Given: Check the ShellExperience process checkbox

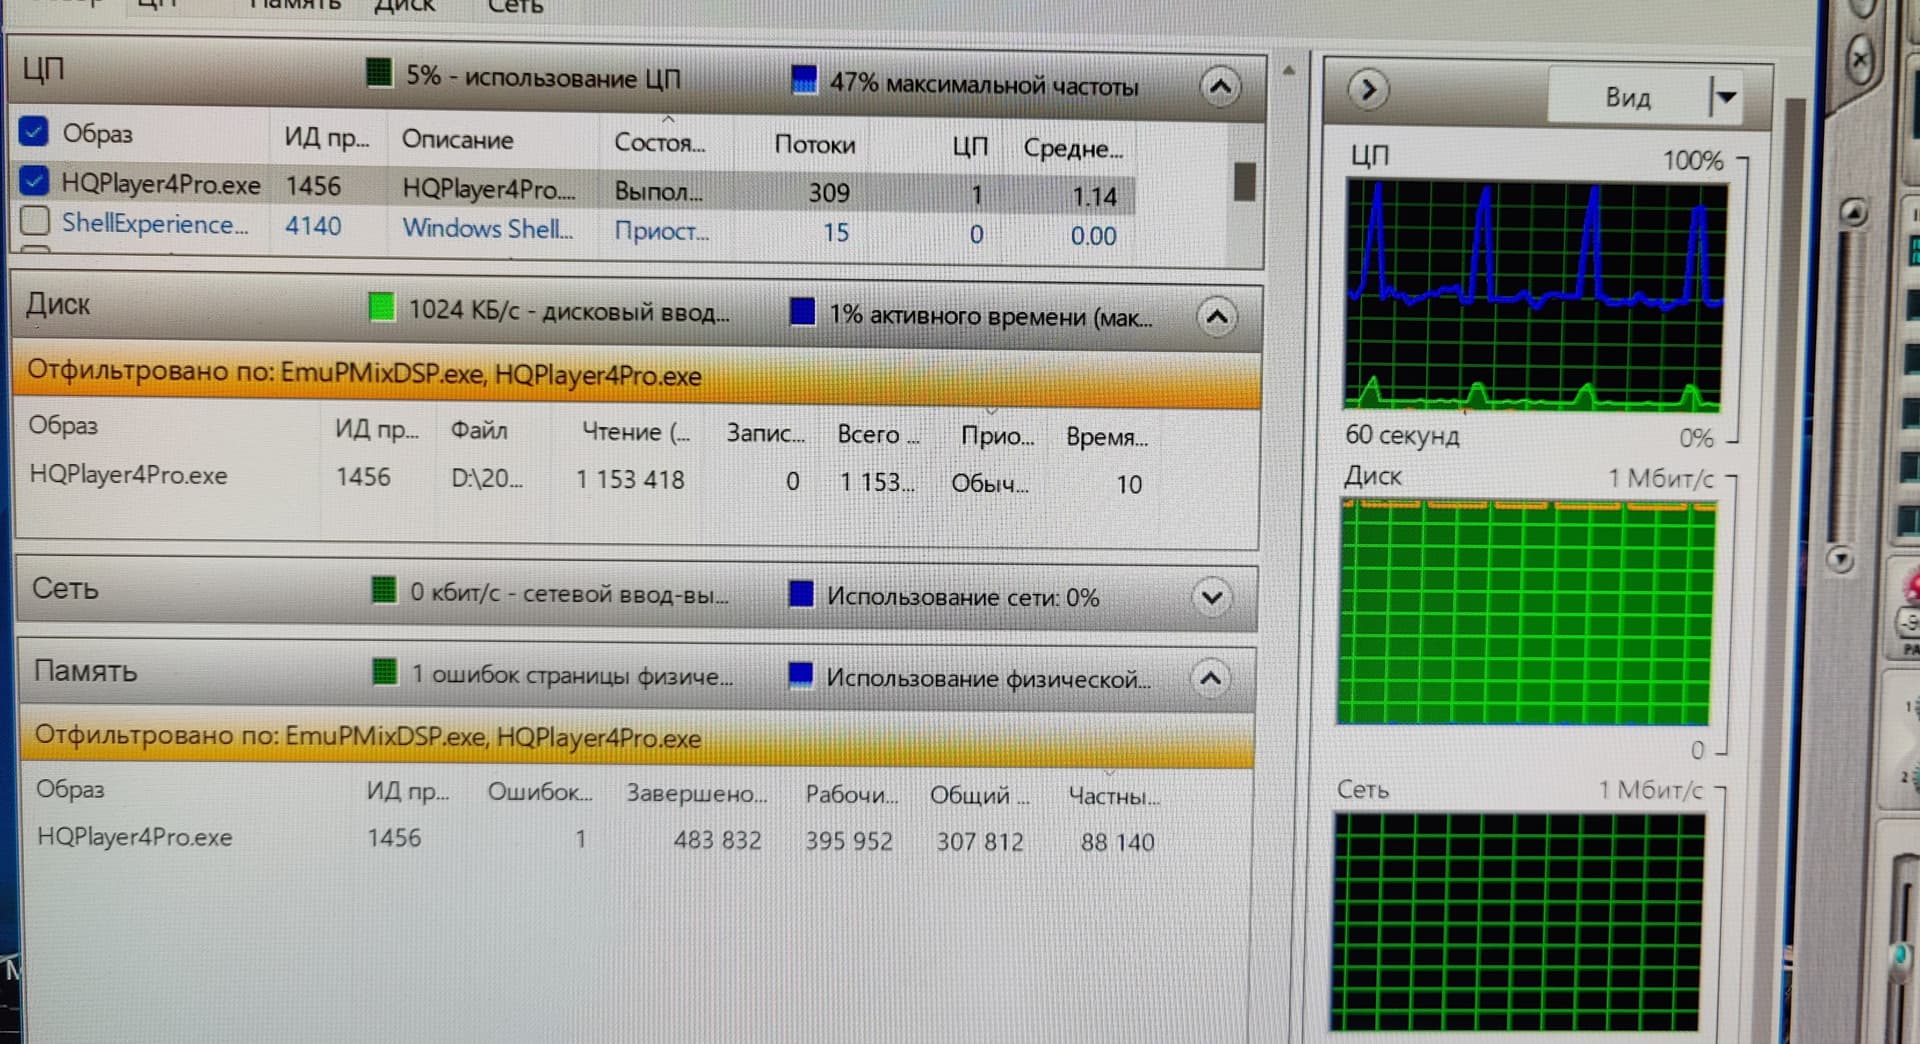Looking at the screenshot, I should 35,220.
